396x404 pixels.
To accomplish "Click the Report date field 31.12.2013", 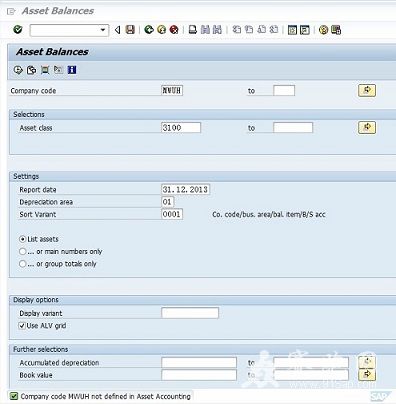I will pyautogui.click(x=185, y=189).
